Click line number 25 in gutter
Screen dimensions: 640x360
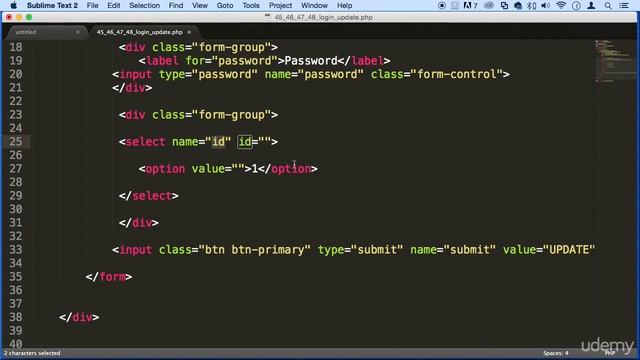[x=16, y=142]
